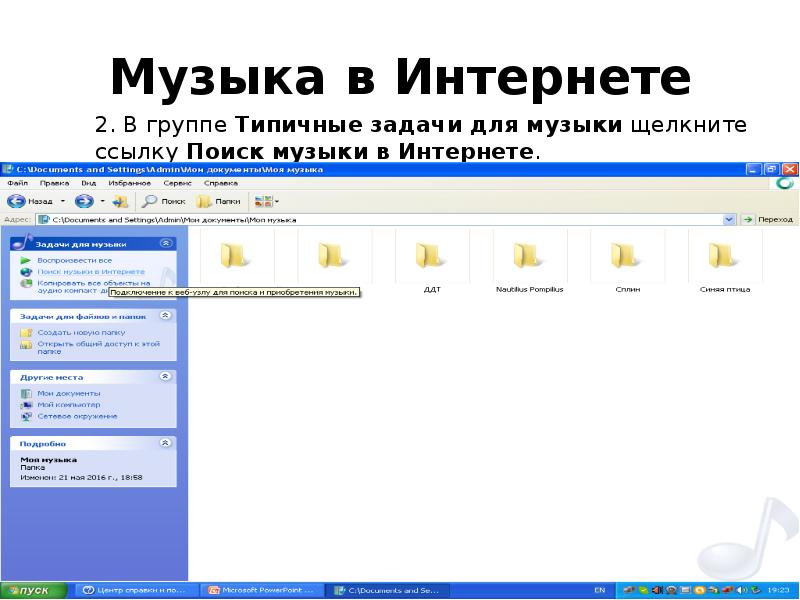Open the Сервис menu
This screenshot has width=800, height=600.
pyautogui.click(x=178, y=183)
